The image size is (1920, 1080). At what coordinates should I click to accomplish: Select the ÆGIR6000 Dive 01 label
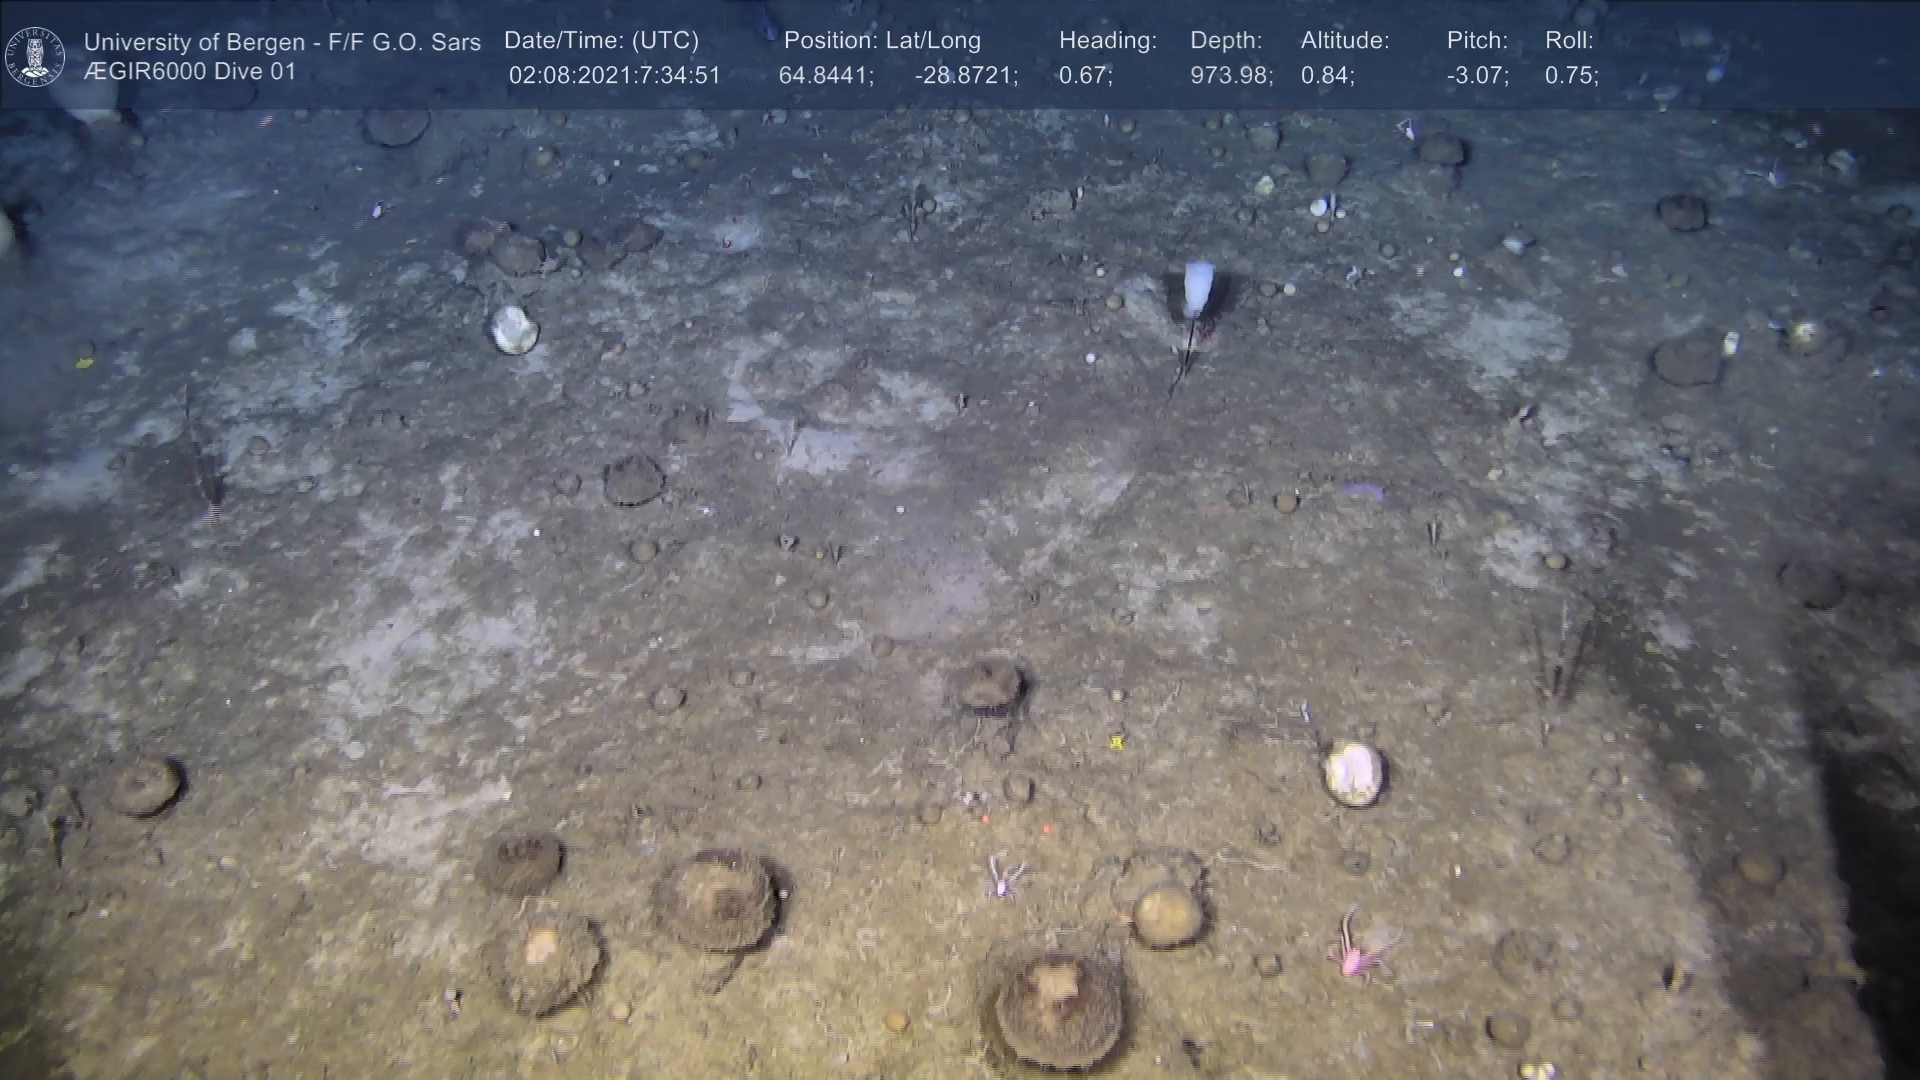tap(190, 72)
